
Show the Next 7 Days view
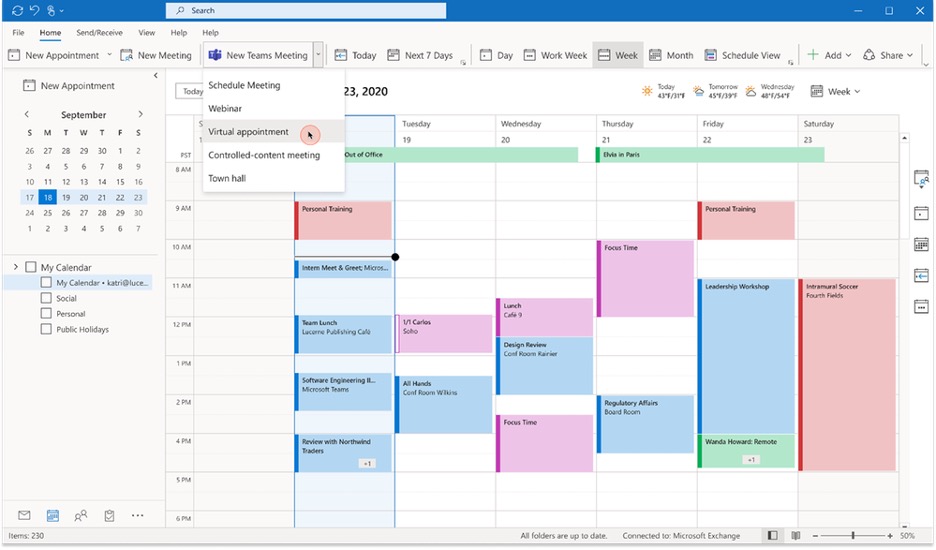(x=420, y=55)
